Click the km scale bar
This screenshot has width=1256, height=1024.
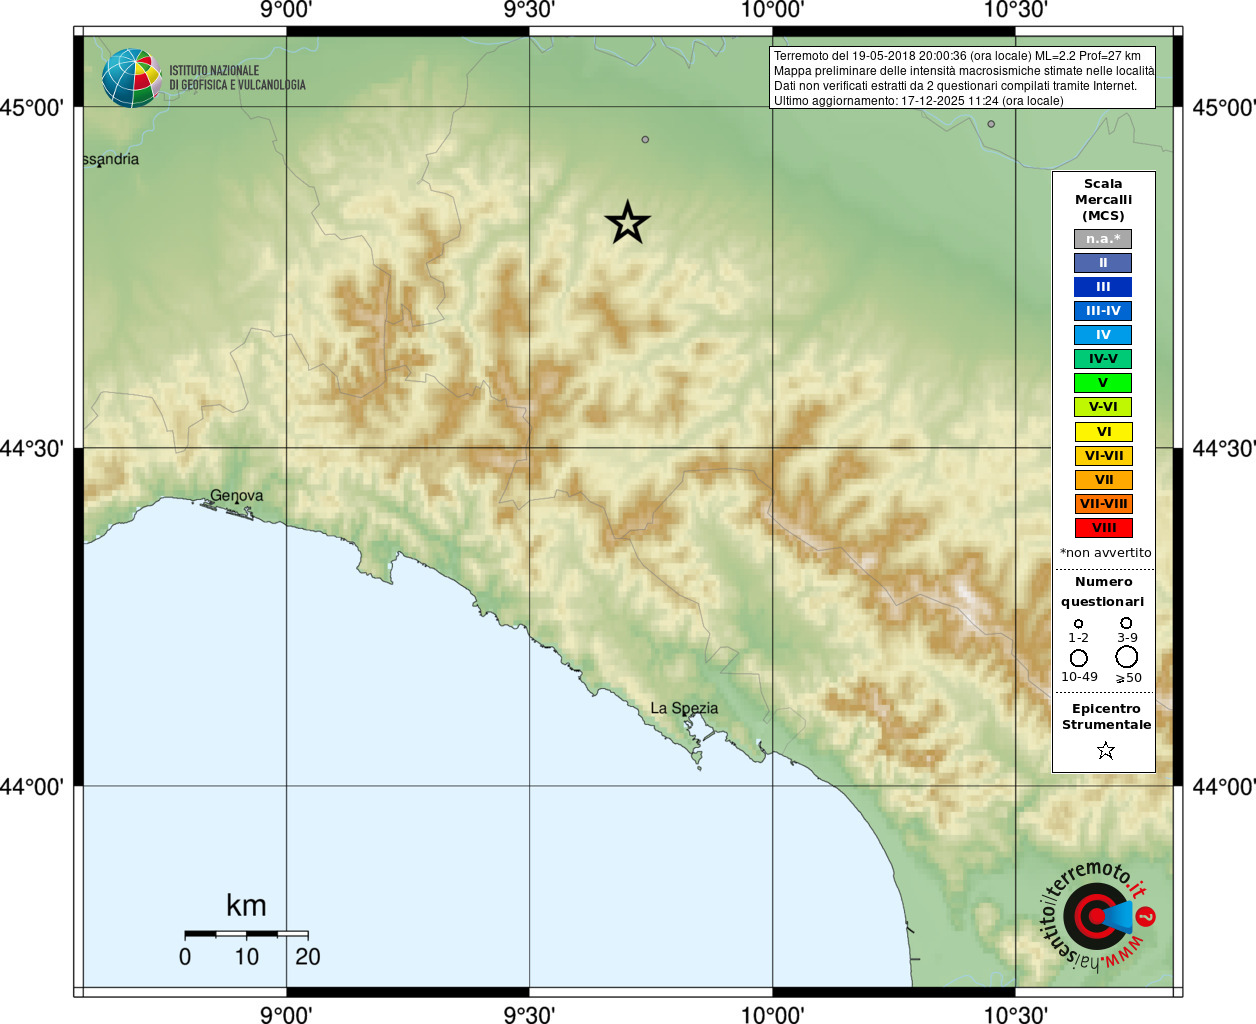pos(246,934)
